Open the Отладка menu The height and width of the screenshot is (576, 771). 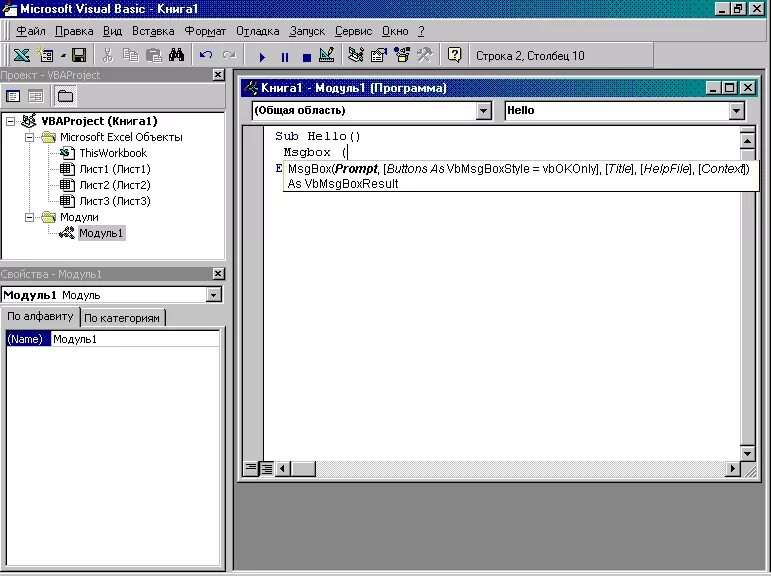(x=258, y=31)
